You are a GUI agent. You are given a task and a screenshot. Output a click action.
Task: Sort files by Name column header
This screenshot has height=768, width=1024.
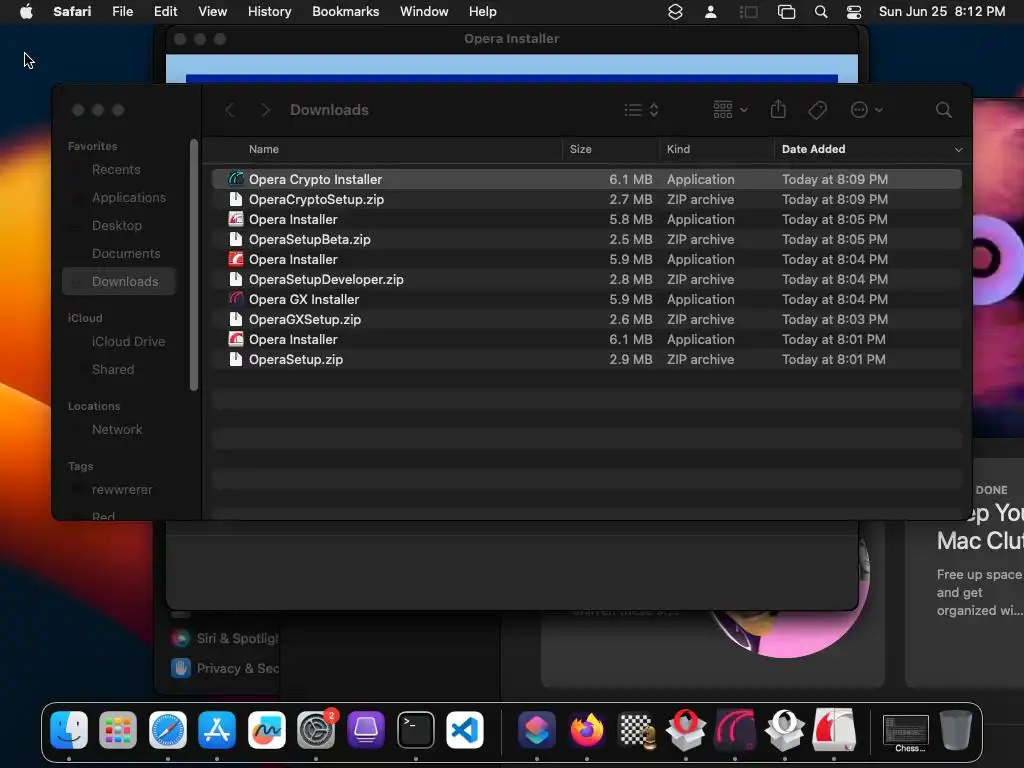(263, 149)
